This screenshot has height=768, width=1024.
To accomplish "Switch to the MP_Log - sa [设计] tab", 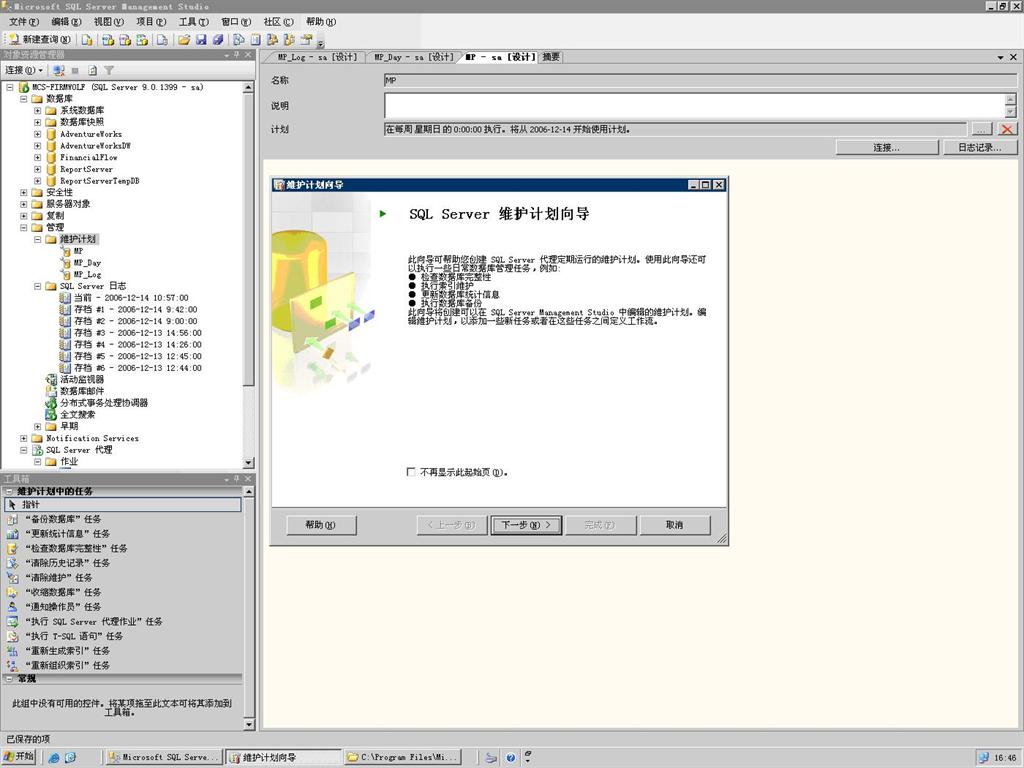I will tap(317, 57).
